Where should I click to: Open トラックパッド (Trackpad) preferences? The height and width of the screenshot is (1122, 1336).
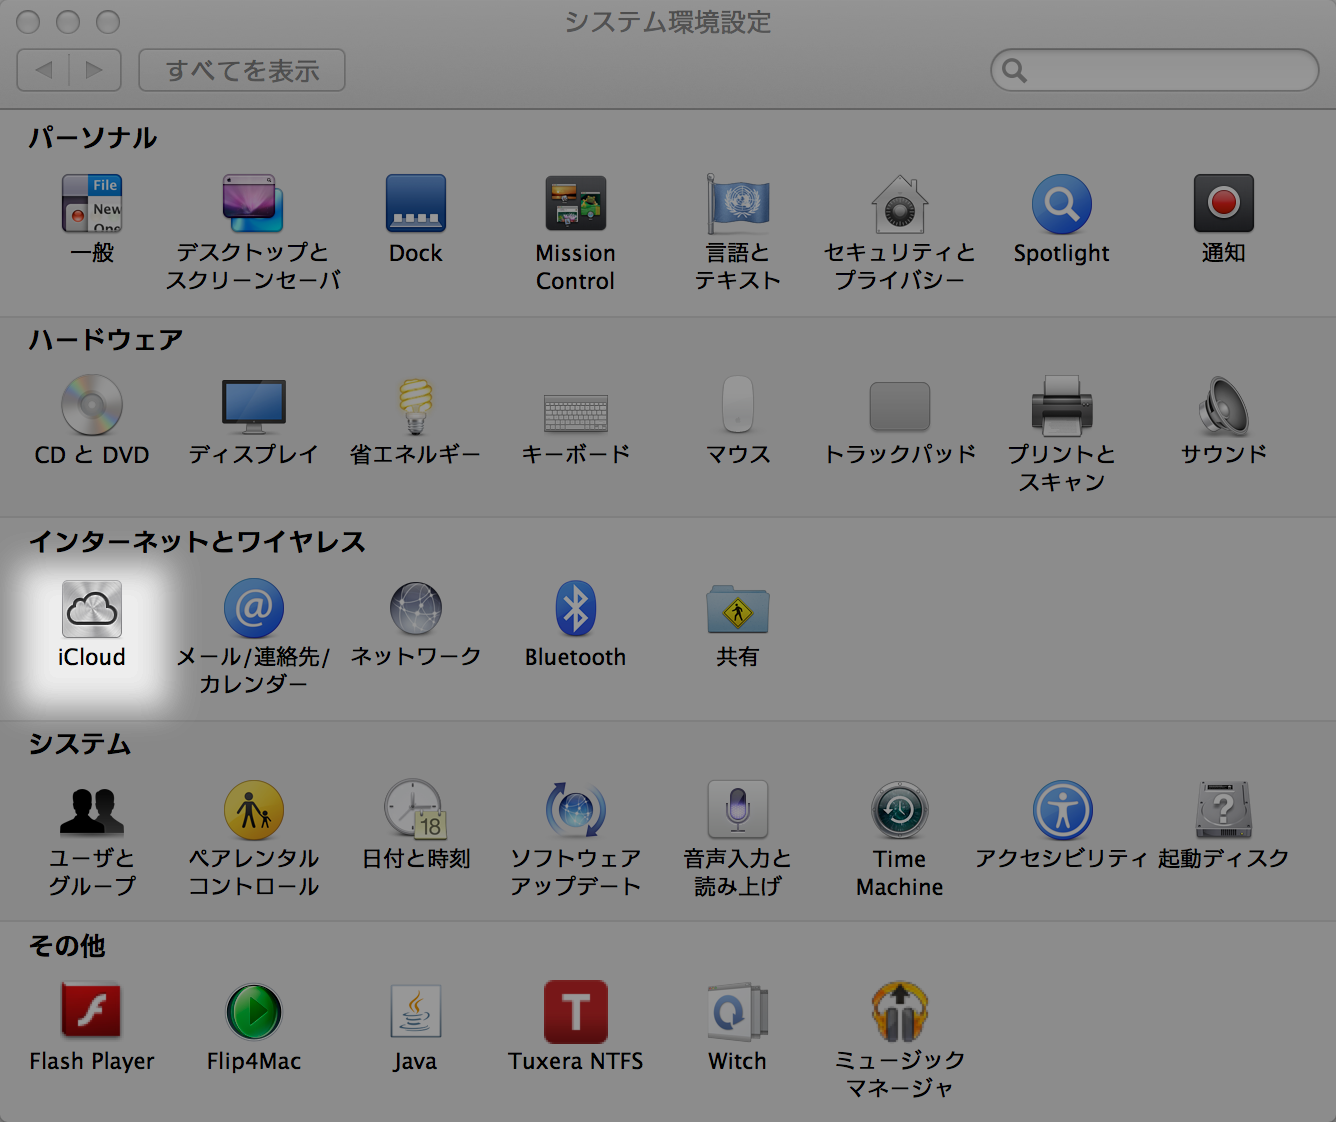coord(900,407)
